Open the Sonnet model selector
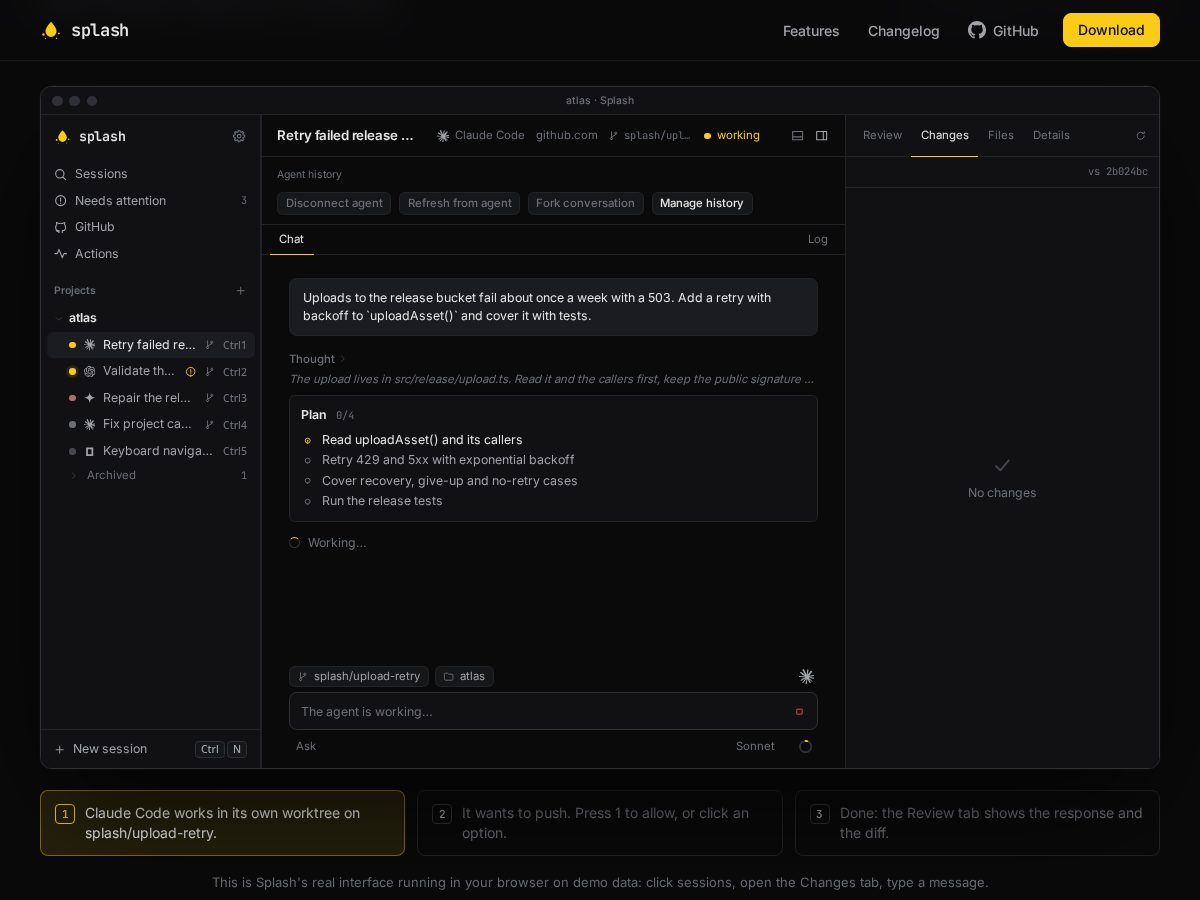The height and width of the screenshot is (900, 1200). coord(755,746)
